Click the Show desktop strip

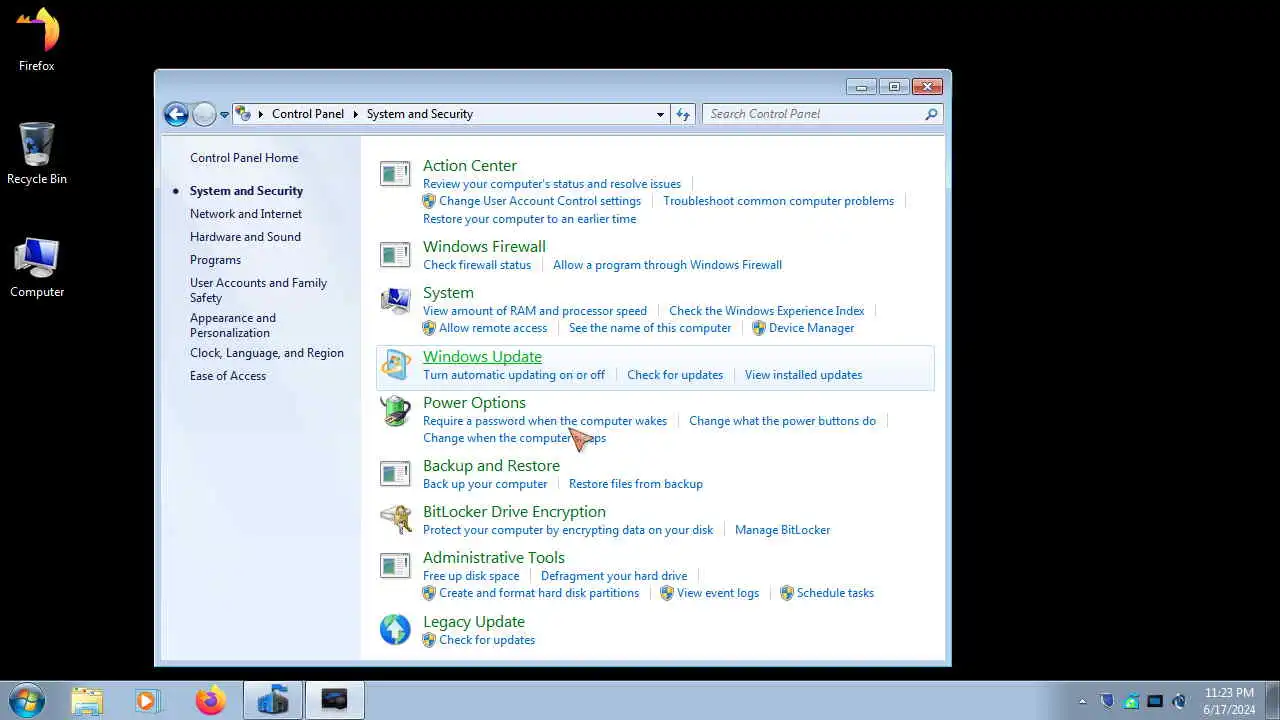(x=1272, y=701)
